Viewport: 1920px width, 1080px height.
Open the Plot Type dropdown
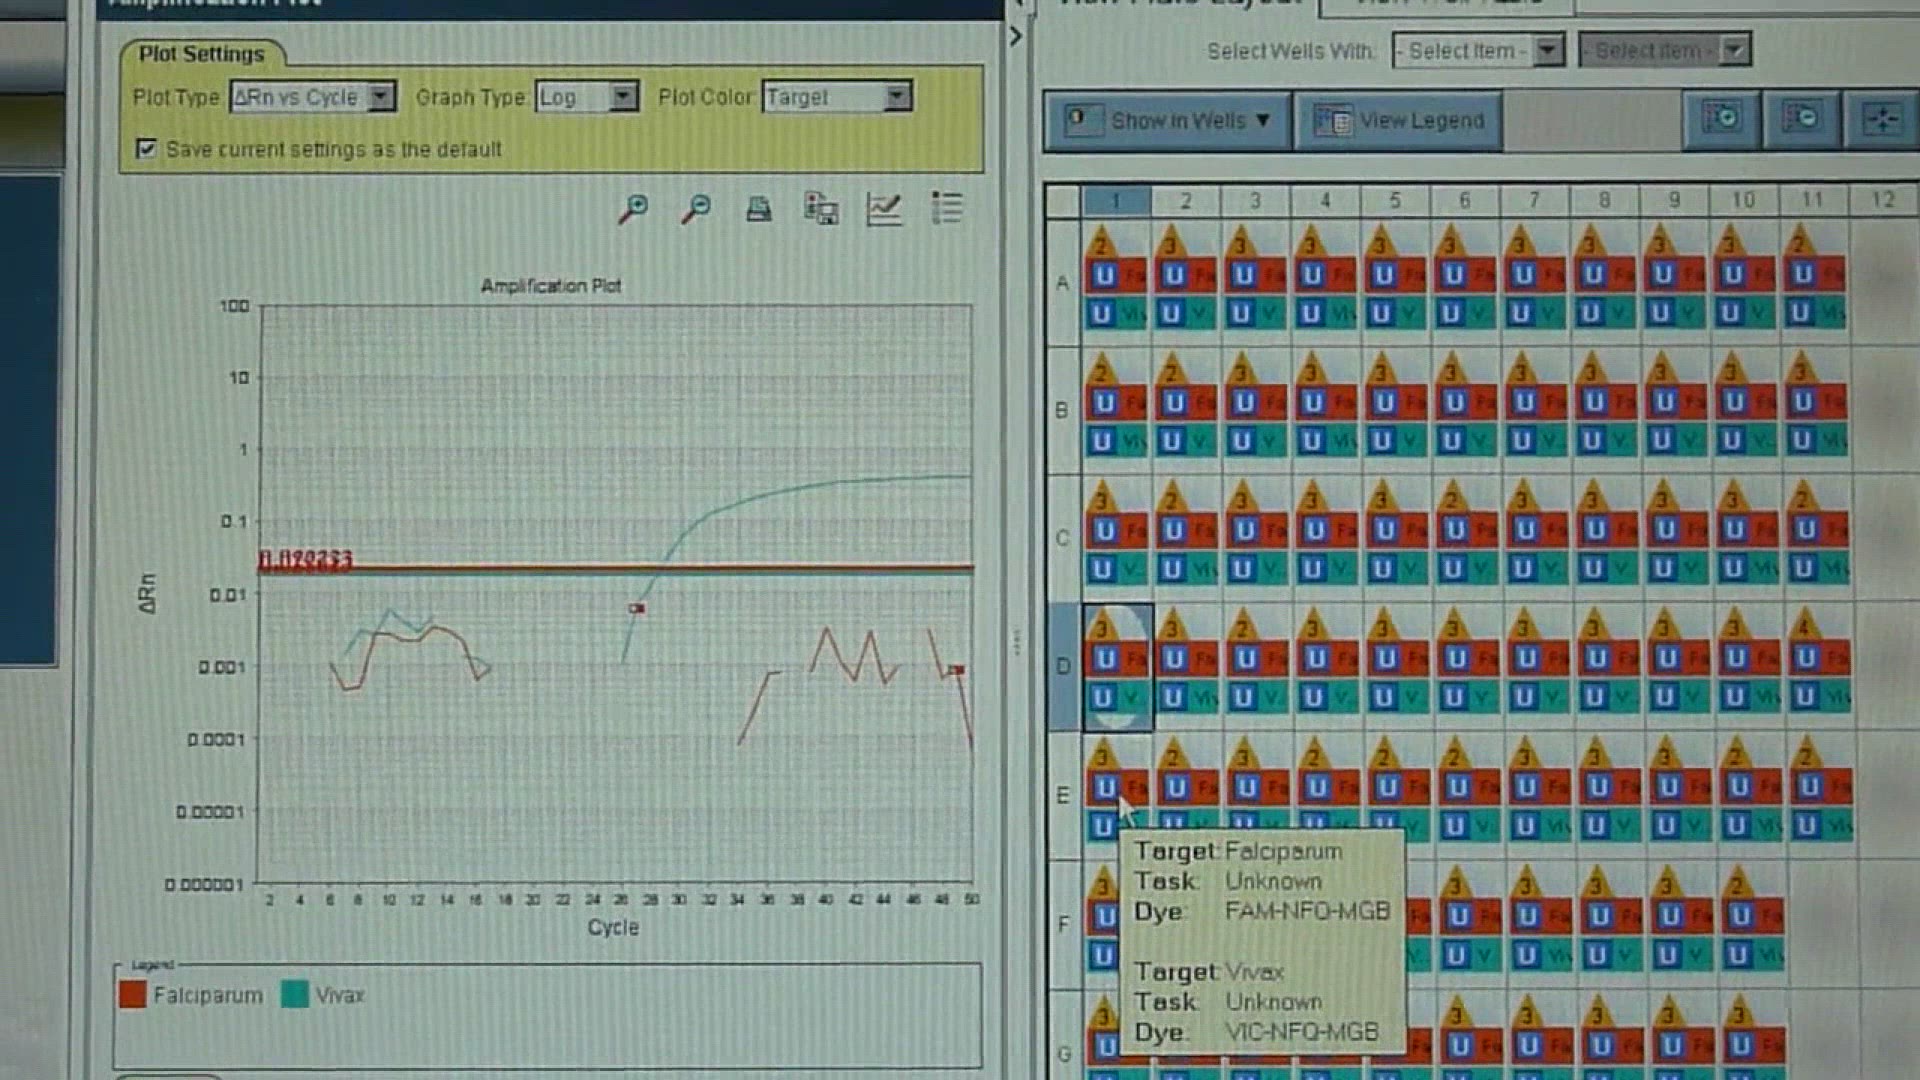pos(380,97)
